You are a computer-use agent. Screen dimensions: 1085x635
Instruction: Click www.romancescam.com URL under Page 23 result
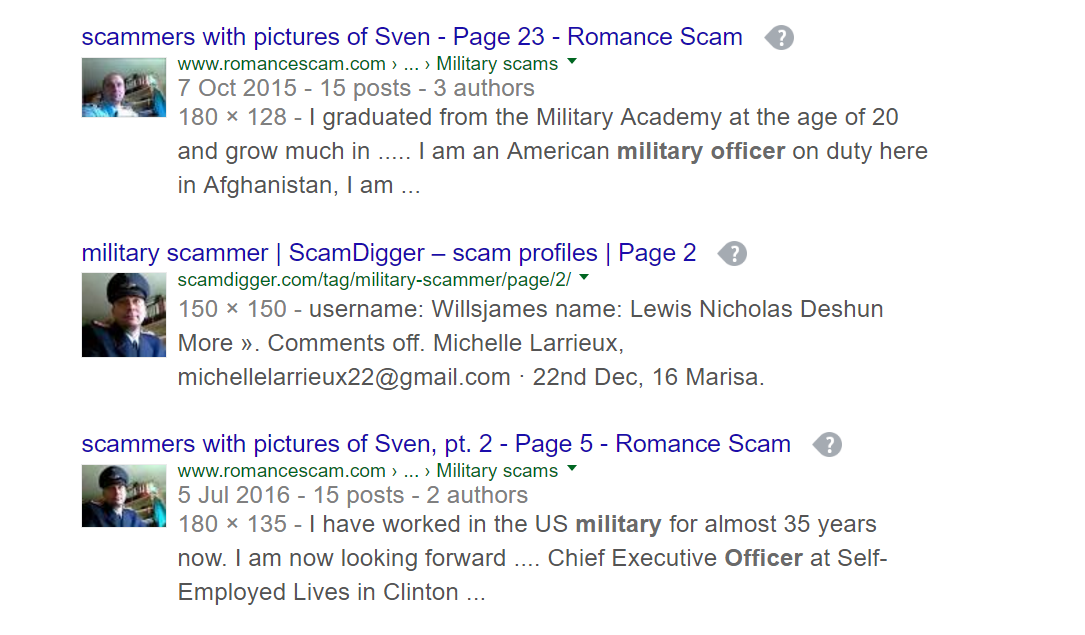click(x=281, y=63)
